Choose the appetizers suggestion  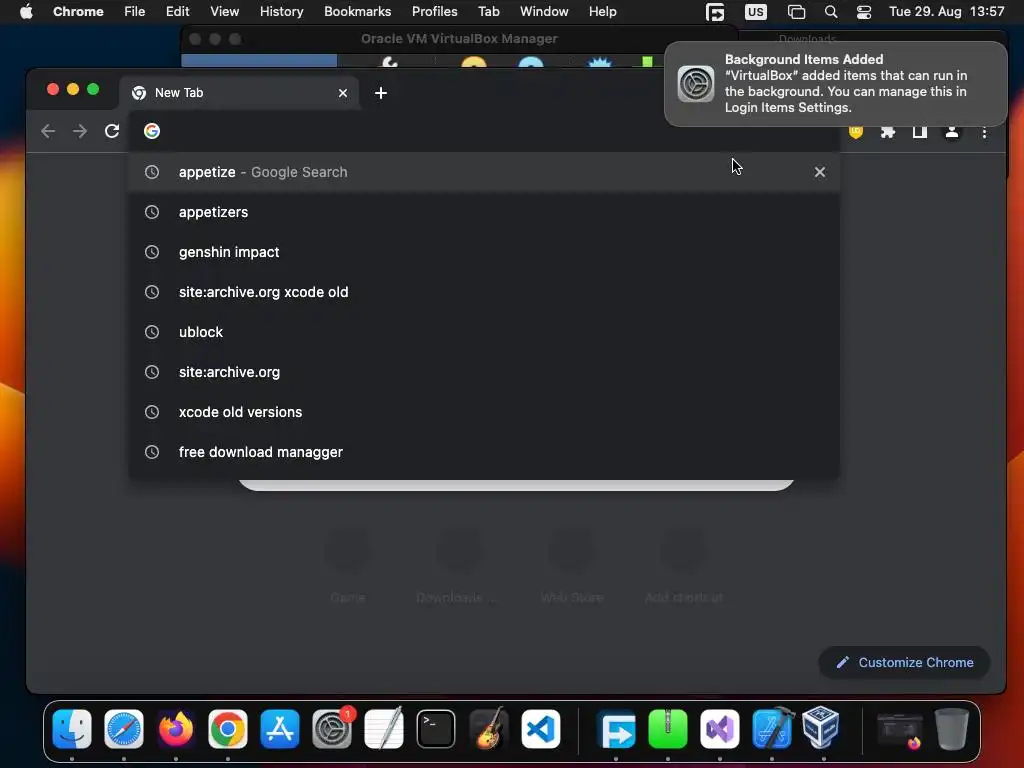(x=483, y=212)
